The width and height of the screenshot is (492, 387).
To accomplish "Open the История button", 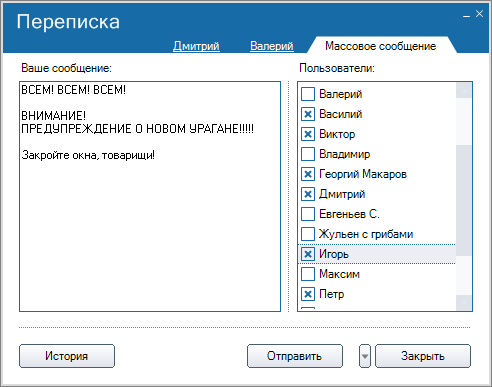I will (67, 356).
